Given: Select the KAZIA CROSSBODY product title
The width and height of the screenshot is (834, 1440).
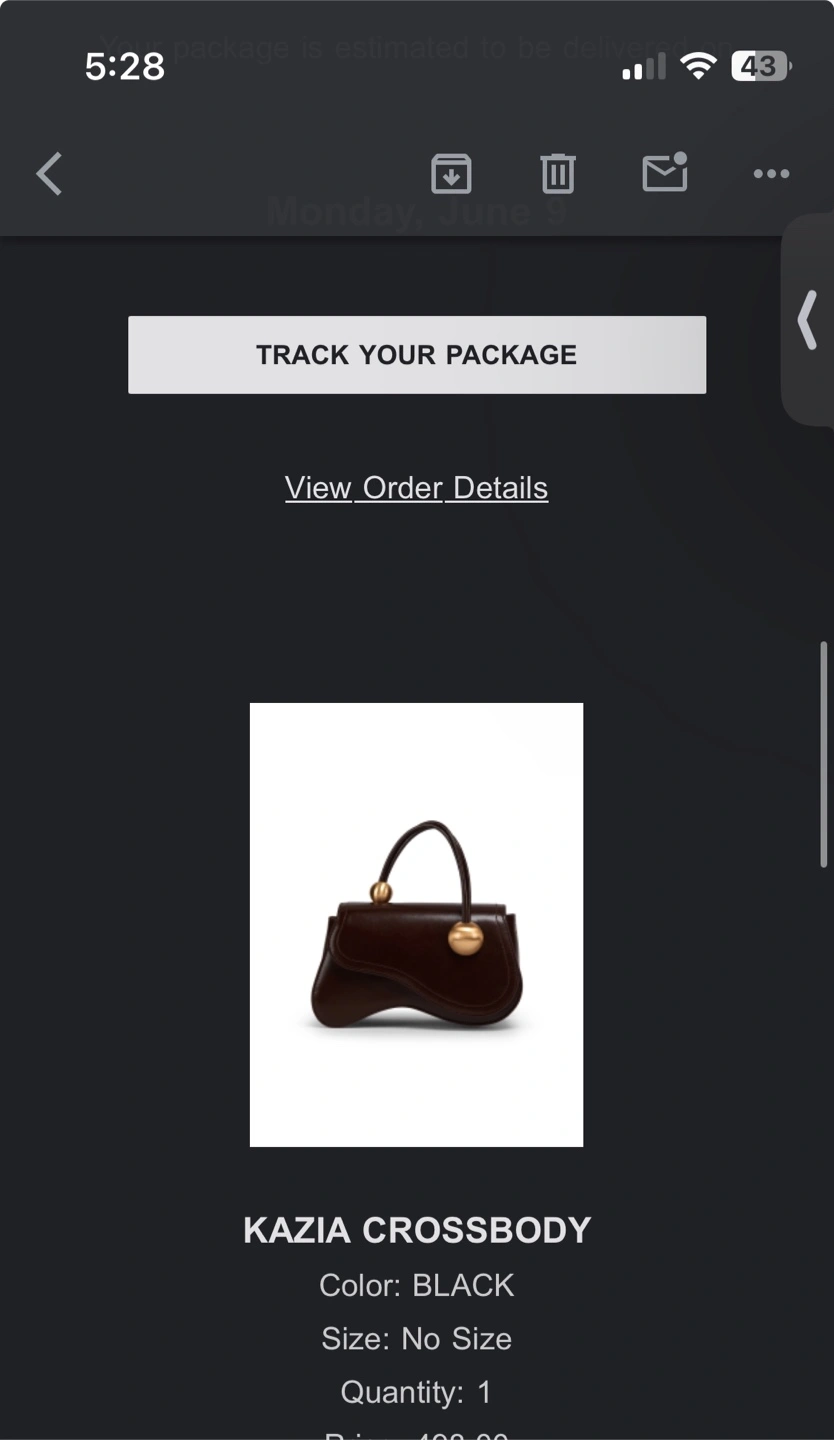Looking at the screenshot, I should tap(417, 1230).
